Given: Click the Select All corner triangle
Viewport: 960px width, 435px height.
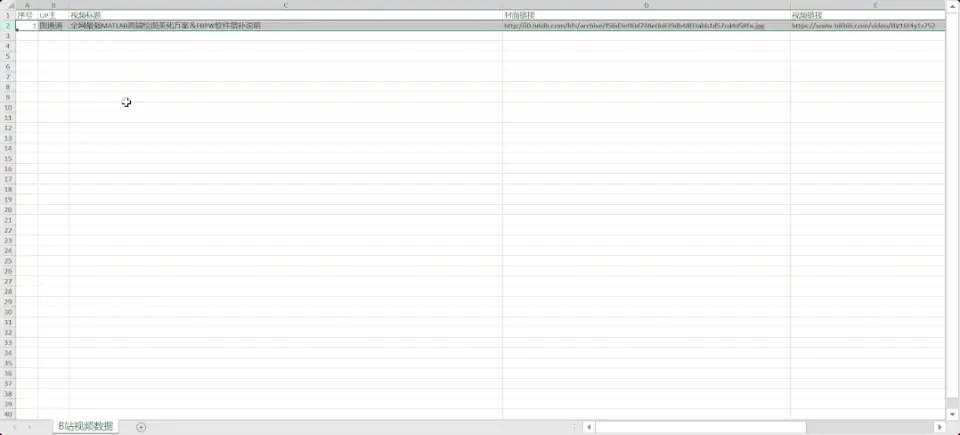Looking at the screenshot, I should tap(8, 5).
